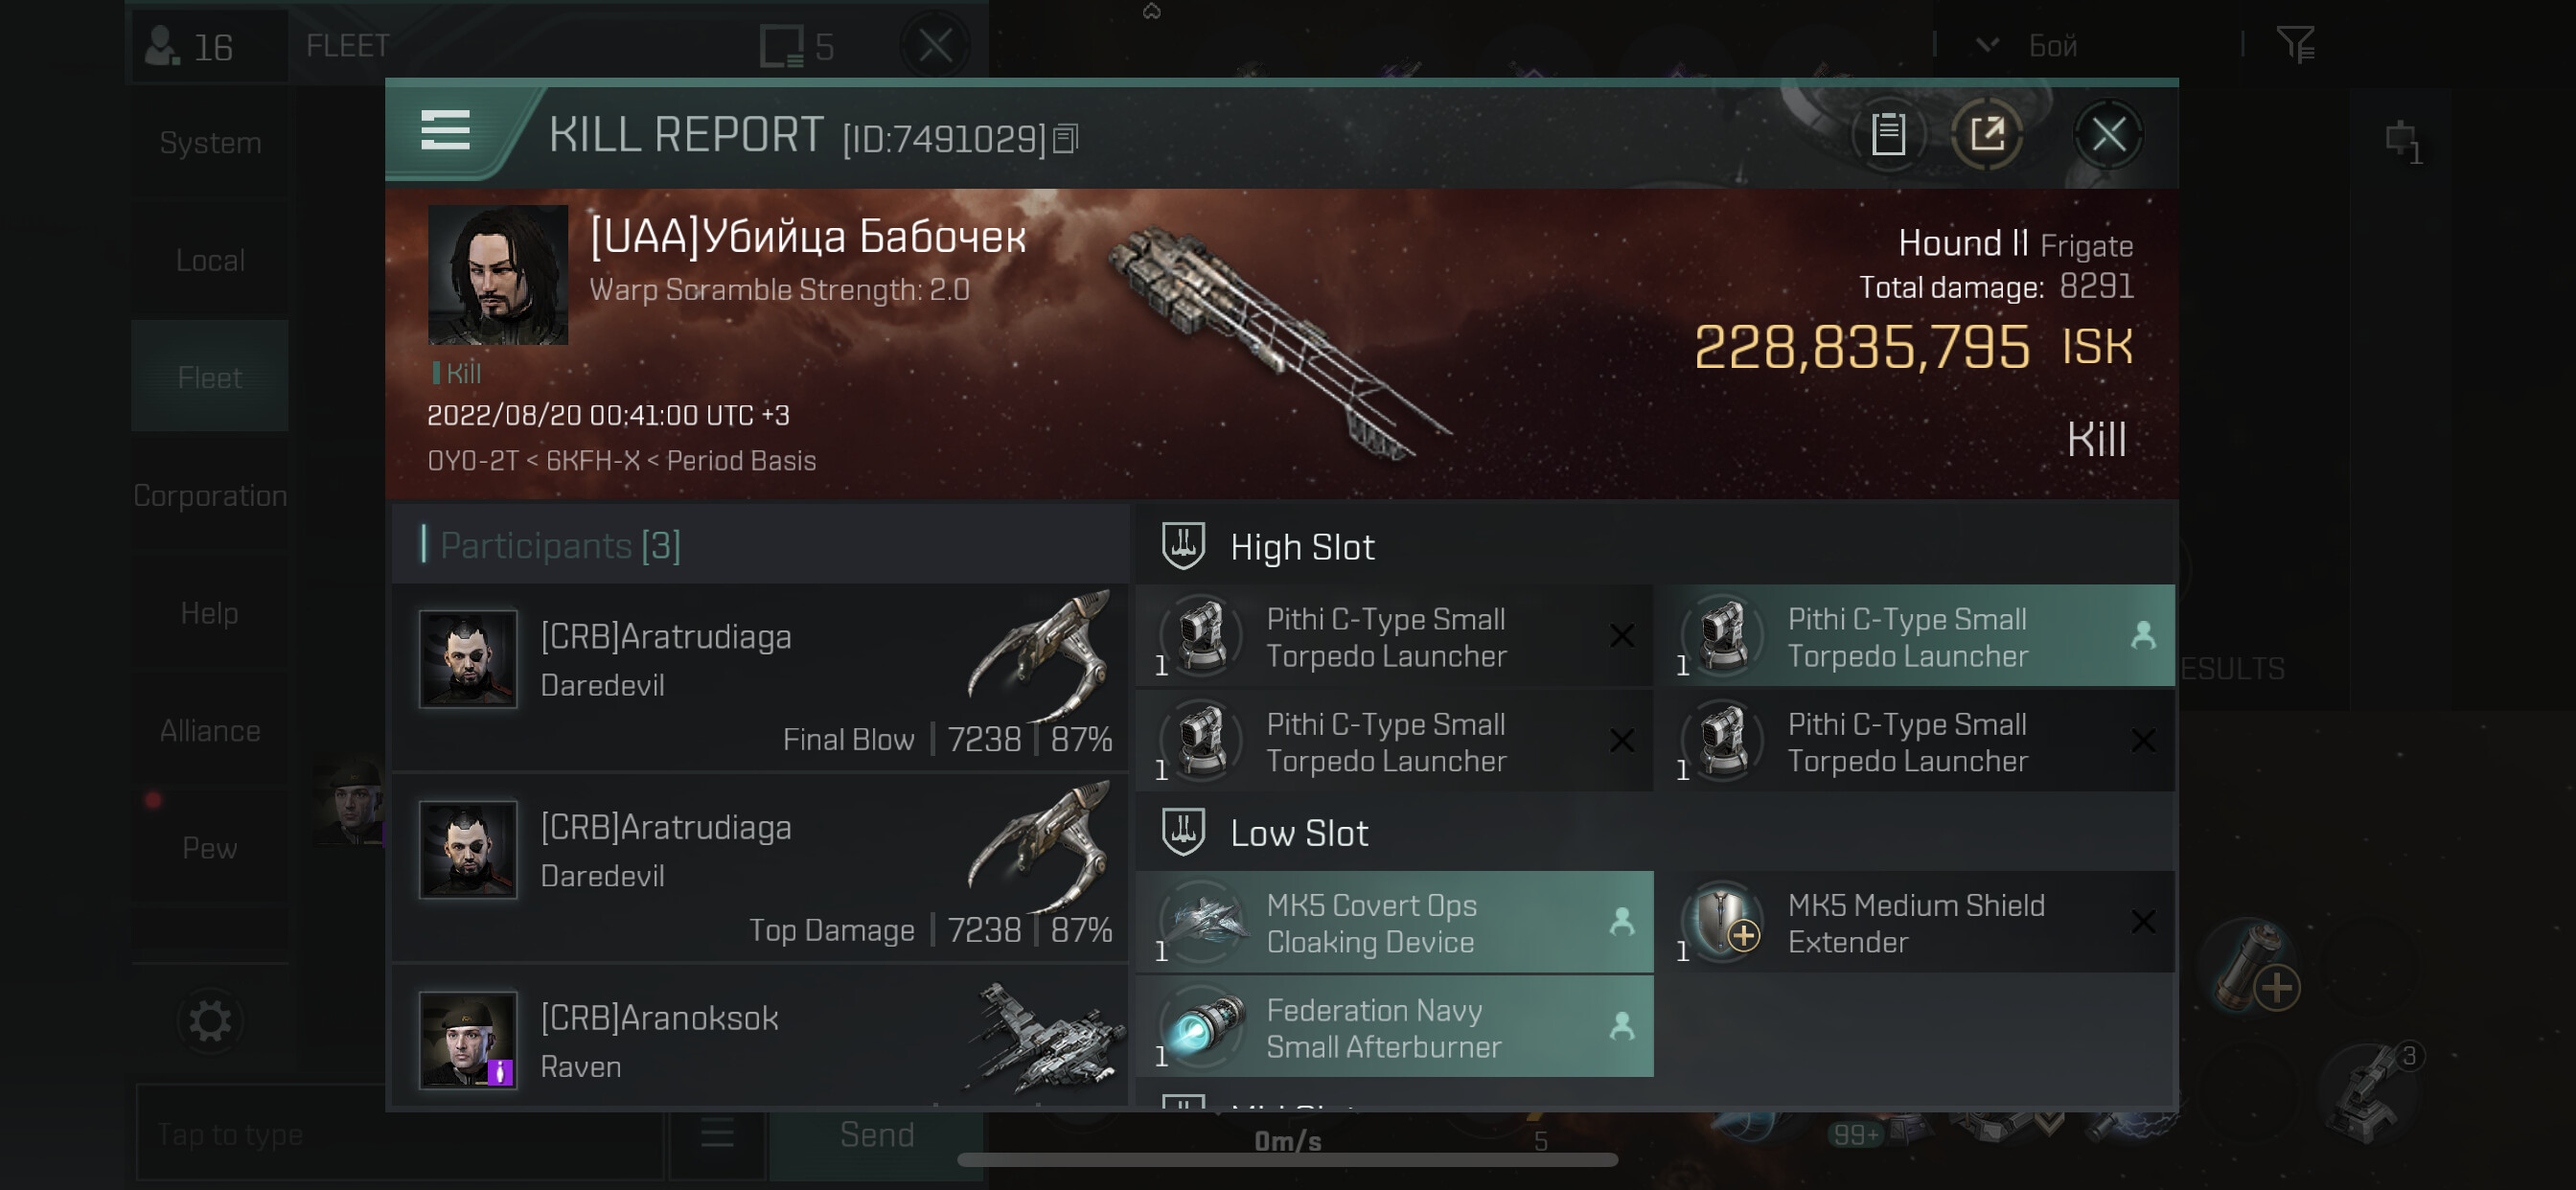Open the kill report hamburger menu
2576x1190 pixels.
click(x=445, y=131)
